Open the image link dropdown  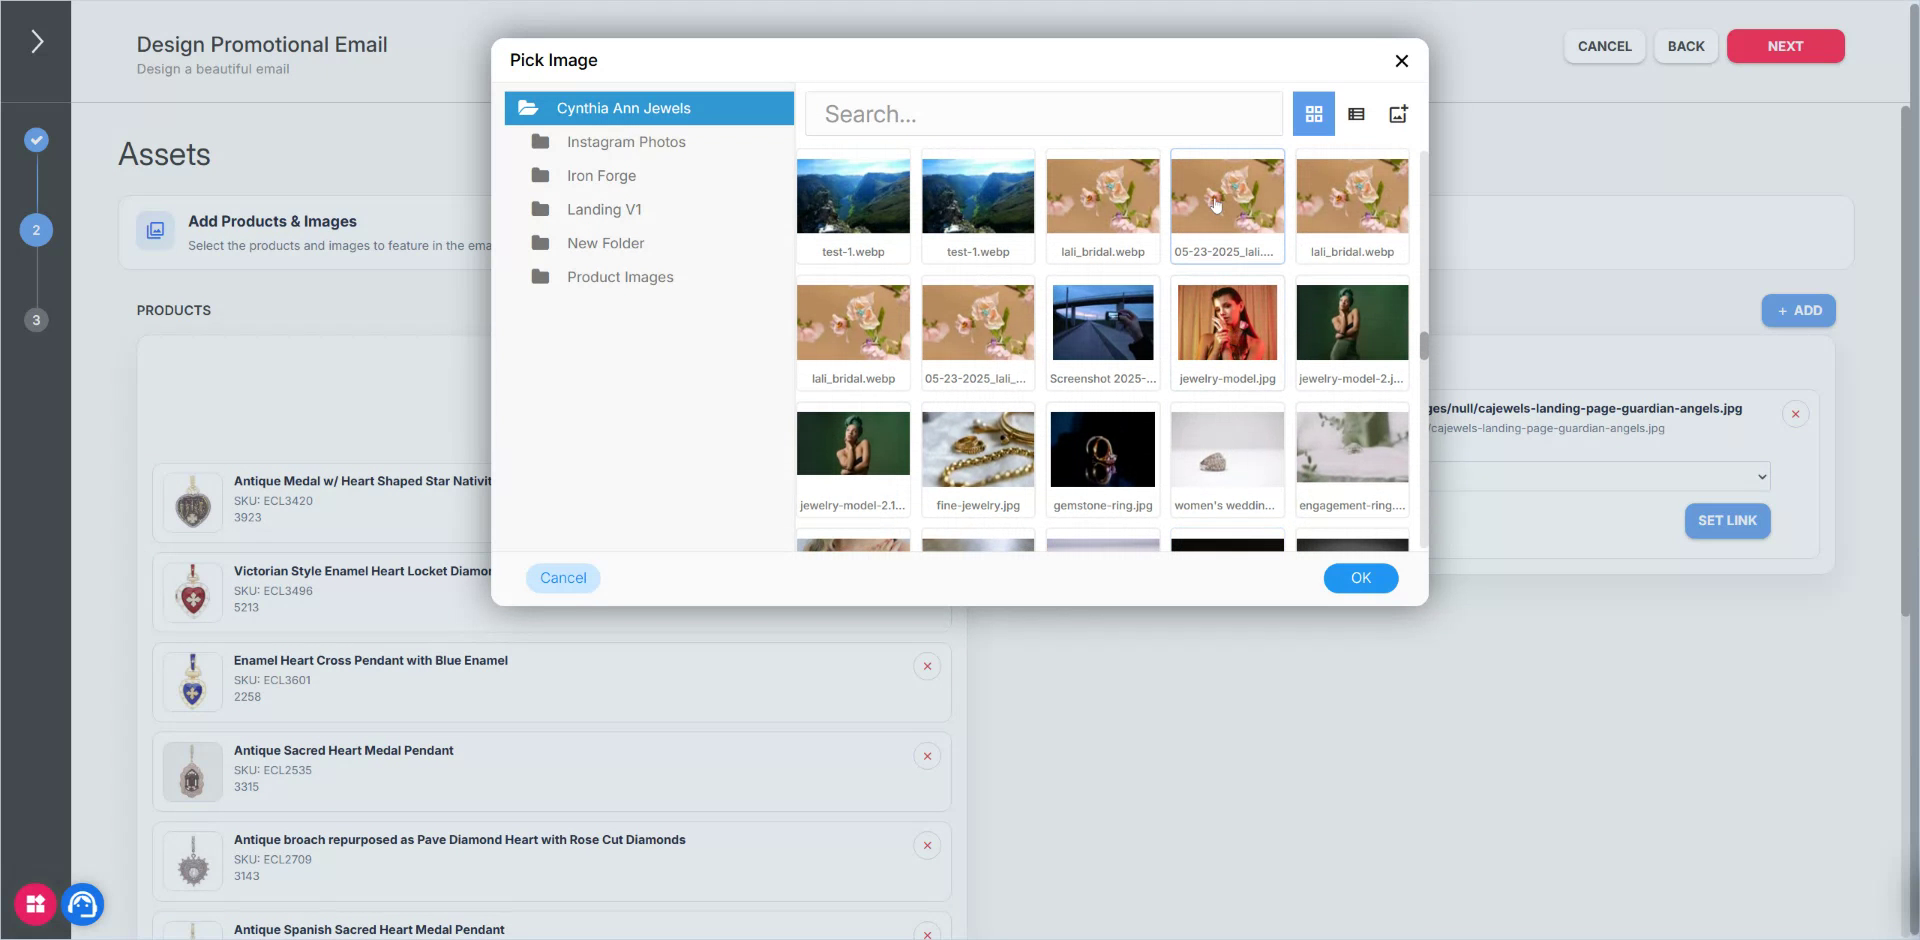[x=1600, y=476]
